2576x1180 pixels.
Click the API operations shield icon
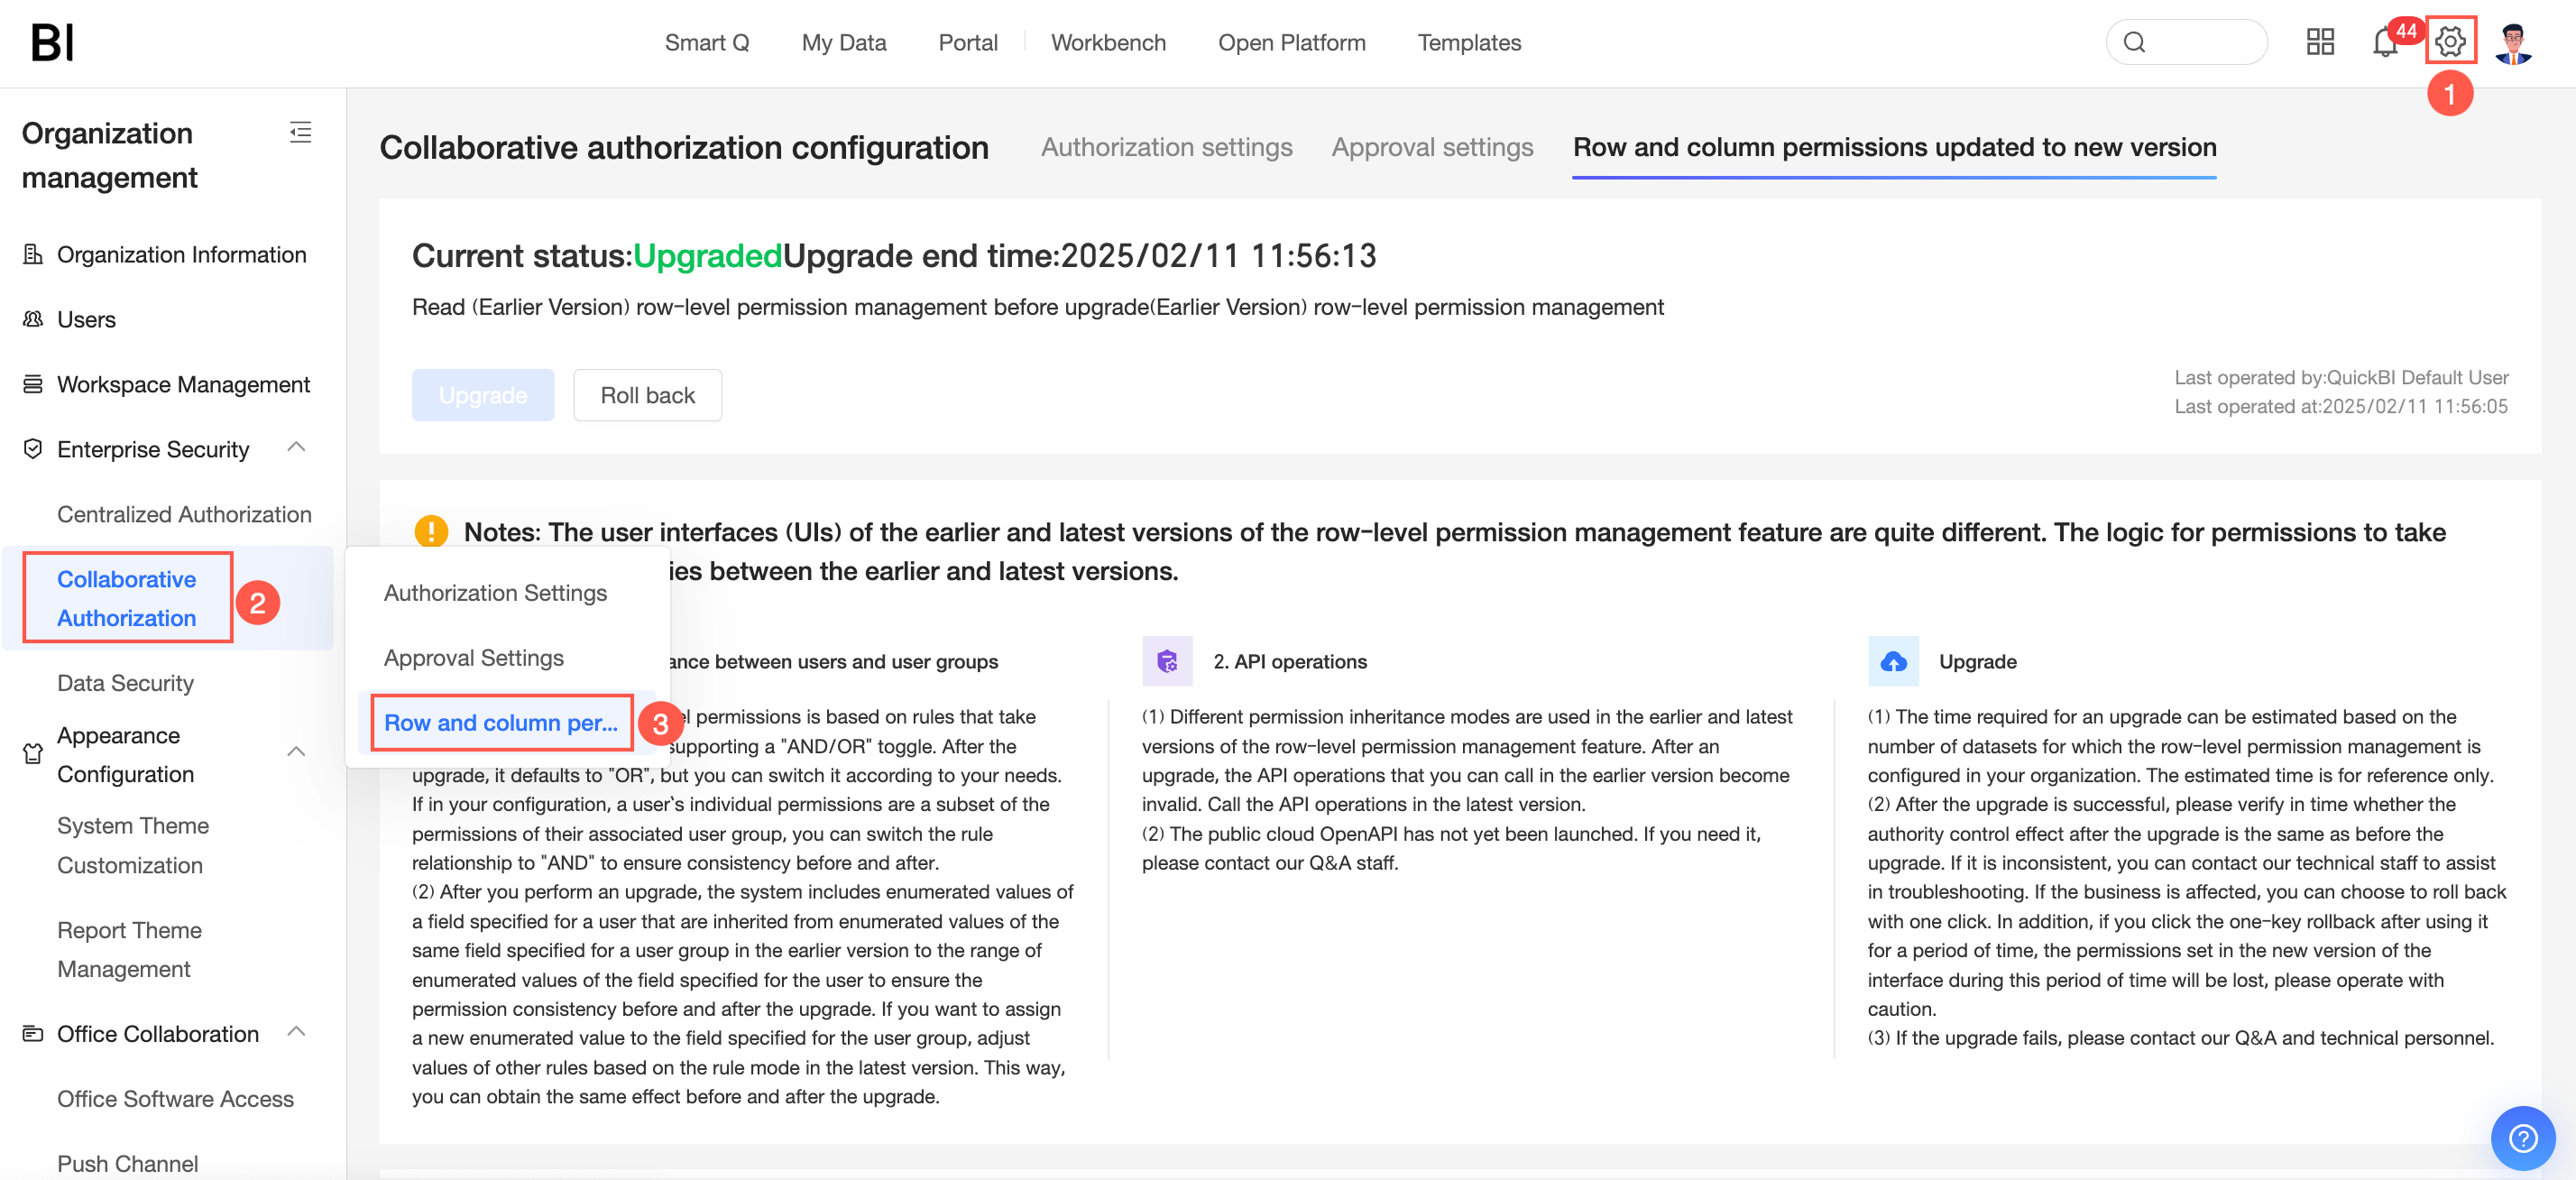tap(1167, 661)
